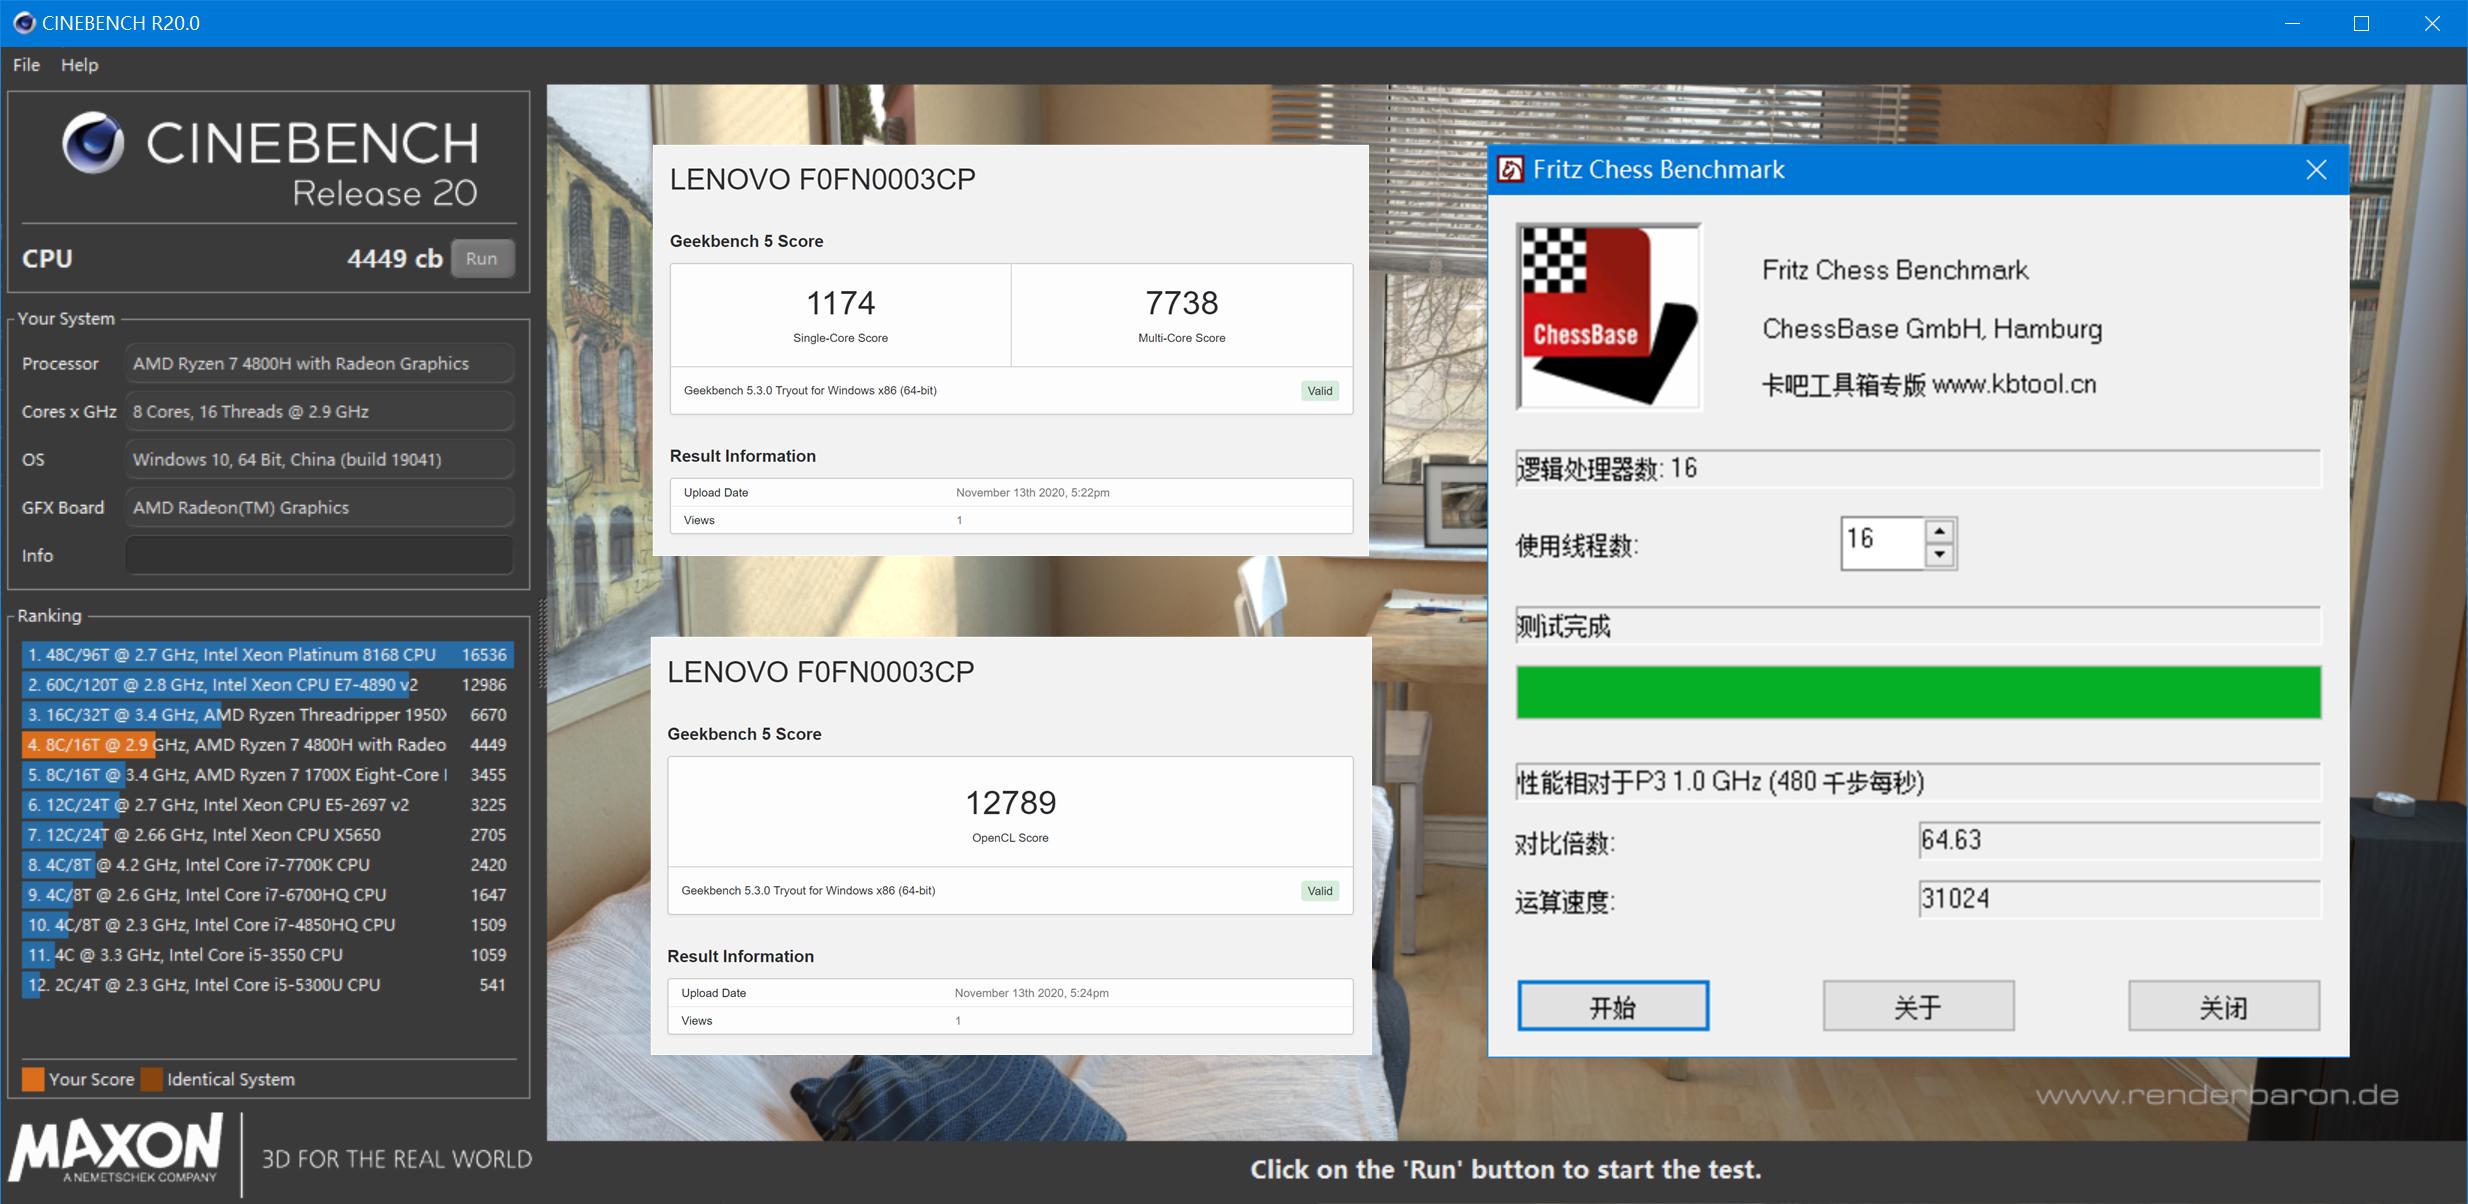Open the File menu
Image resolution: width=2468 pixels, height=1204 pixels.
(25, 64)
